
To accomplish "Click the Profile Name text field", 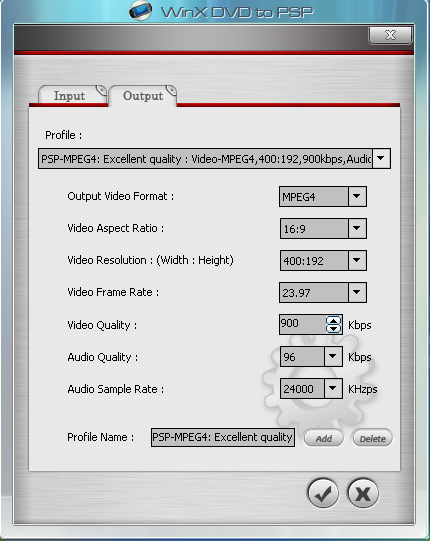I will (x=223, y=437).
